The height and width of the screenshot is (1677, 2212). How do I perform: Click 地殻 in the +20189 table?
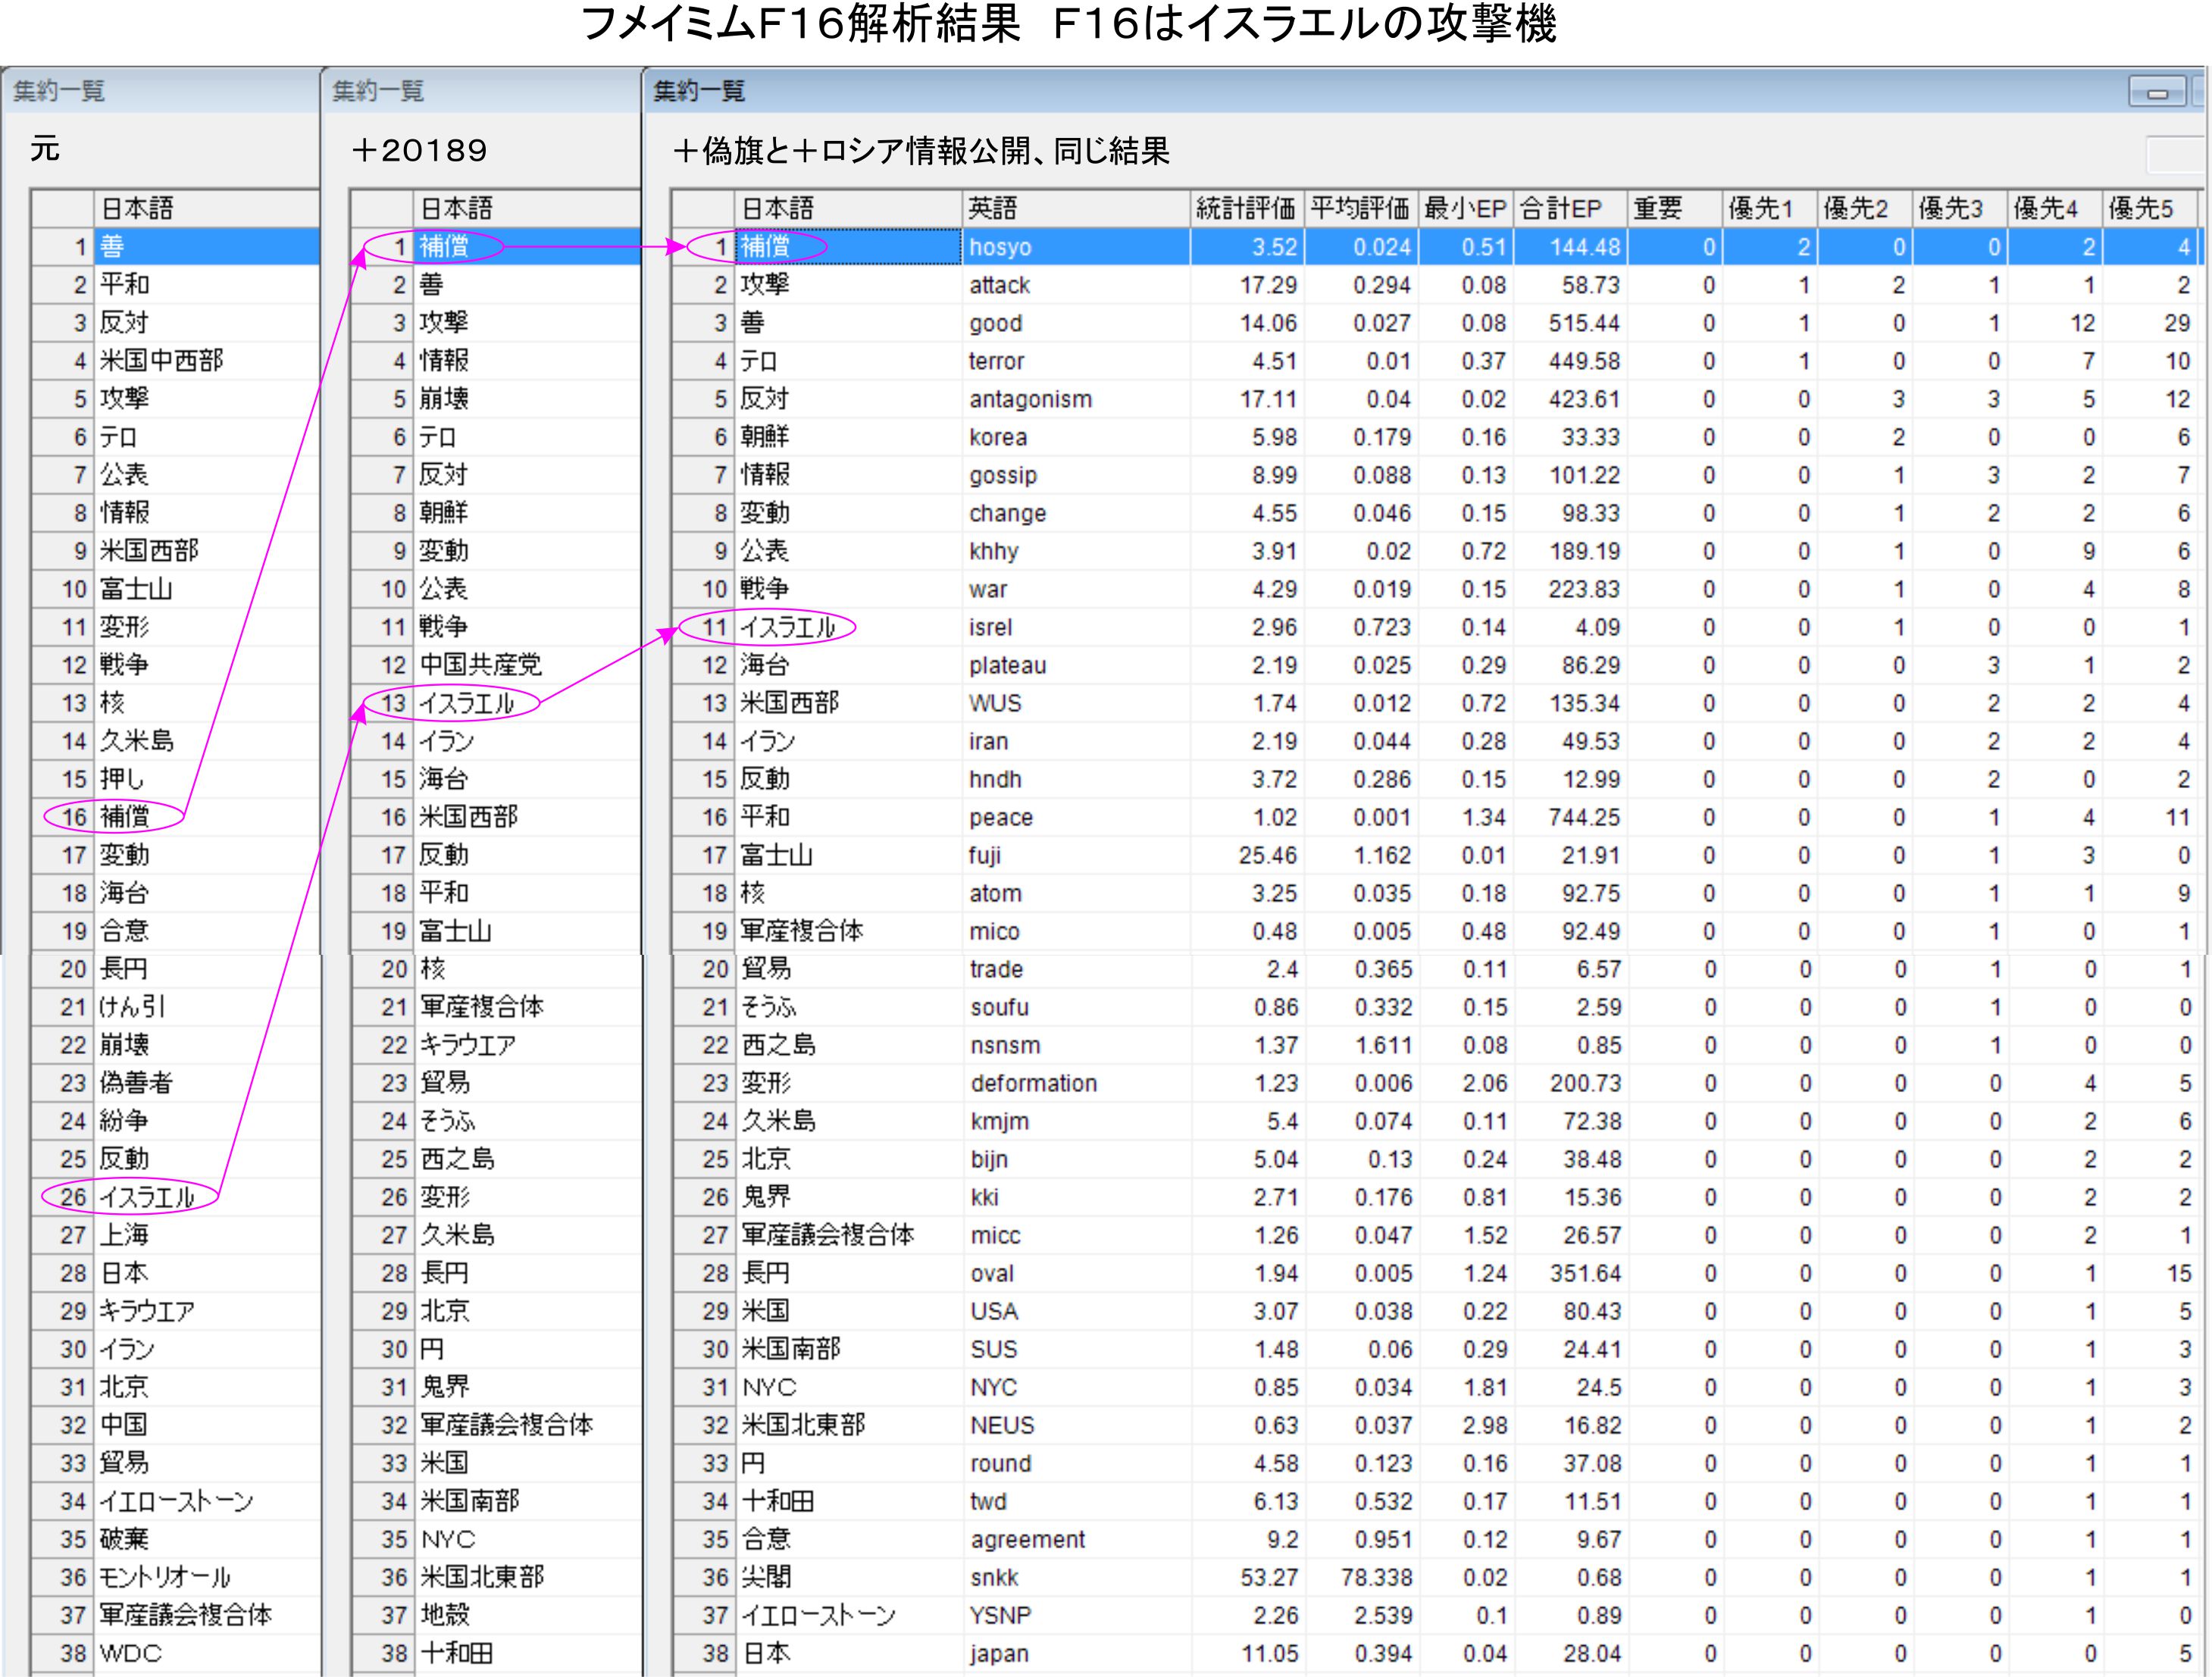tap(445, 1615)
